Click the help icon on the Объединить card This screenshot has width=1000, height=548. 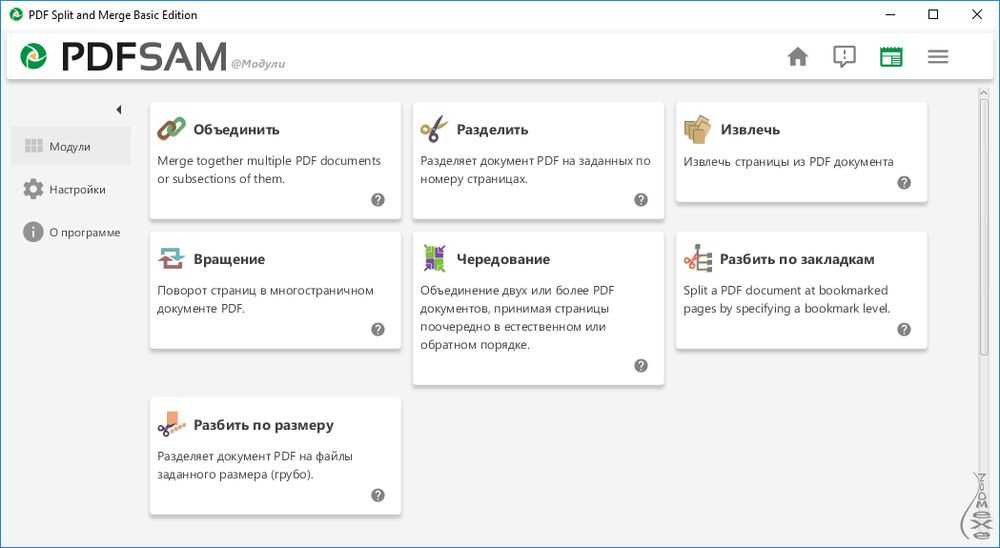tap(378, 200)
